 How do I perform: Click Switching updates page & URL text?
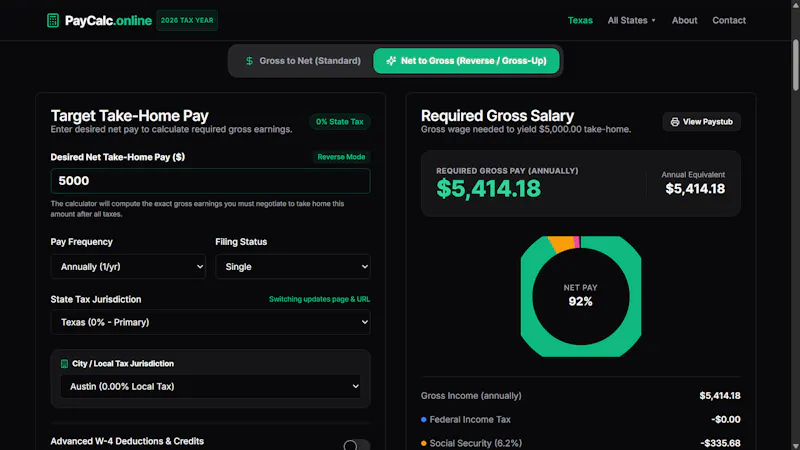[319, 299]
